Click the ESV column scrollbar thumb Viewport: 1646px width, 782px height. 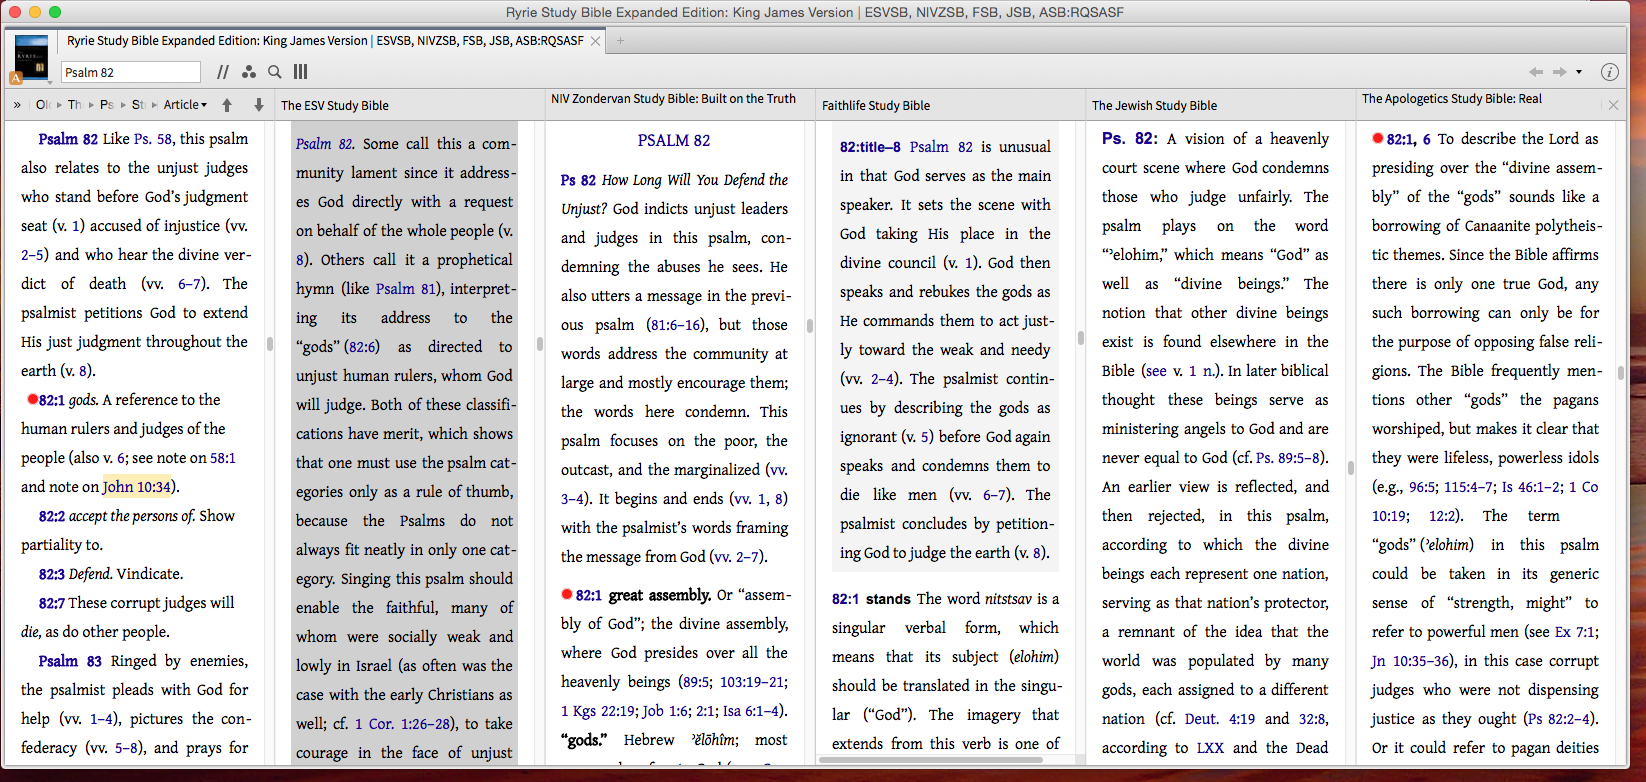(x=540, y=343)
